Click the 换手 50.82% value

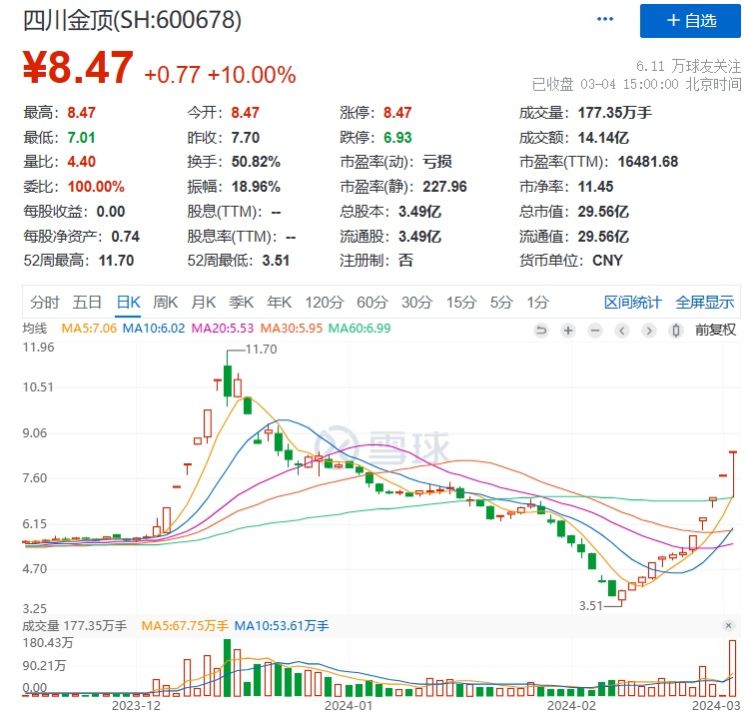pyautogui.click(x=255, y=162)
